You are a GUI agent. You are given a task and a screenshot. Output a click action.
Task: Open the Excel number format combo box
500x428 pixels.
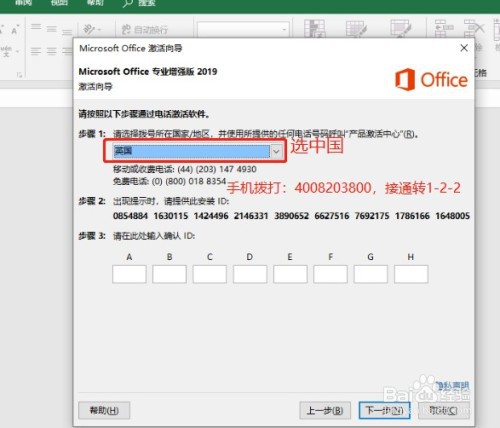click(243, 30)
